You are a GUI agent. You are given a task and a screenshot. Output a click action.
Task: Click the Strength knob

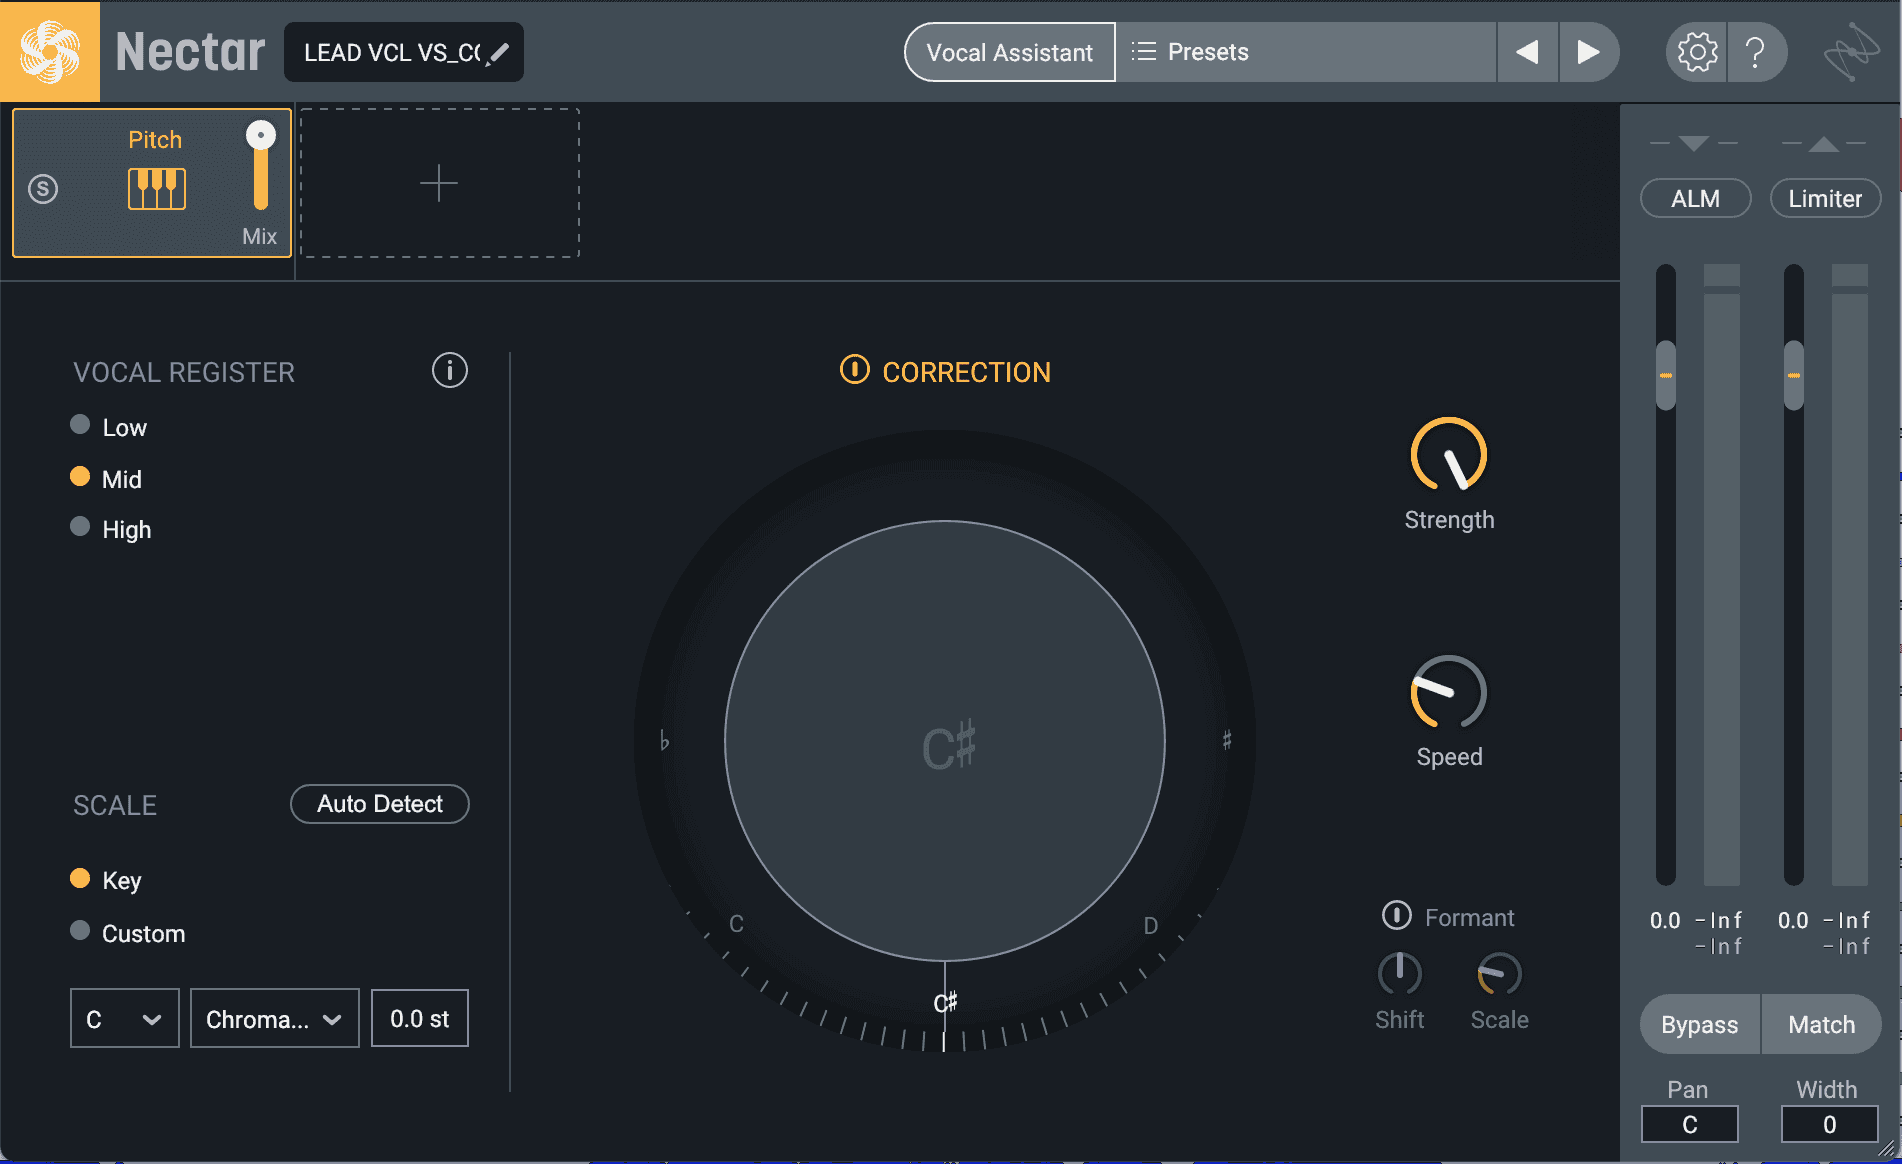point(1449,455)
